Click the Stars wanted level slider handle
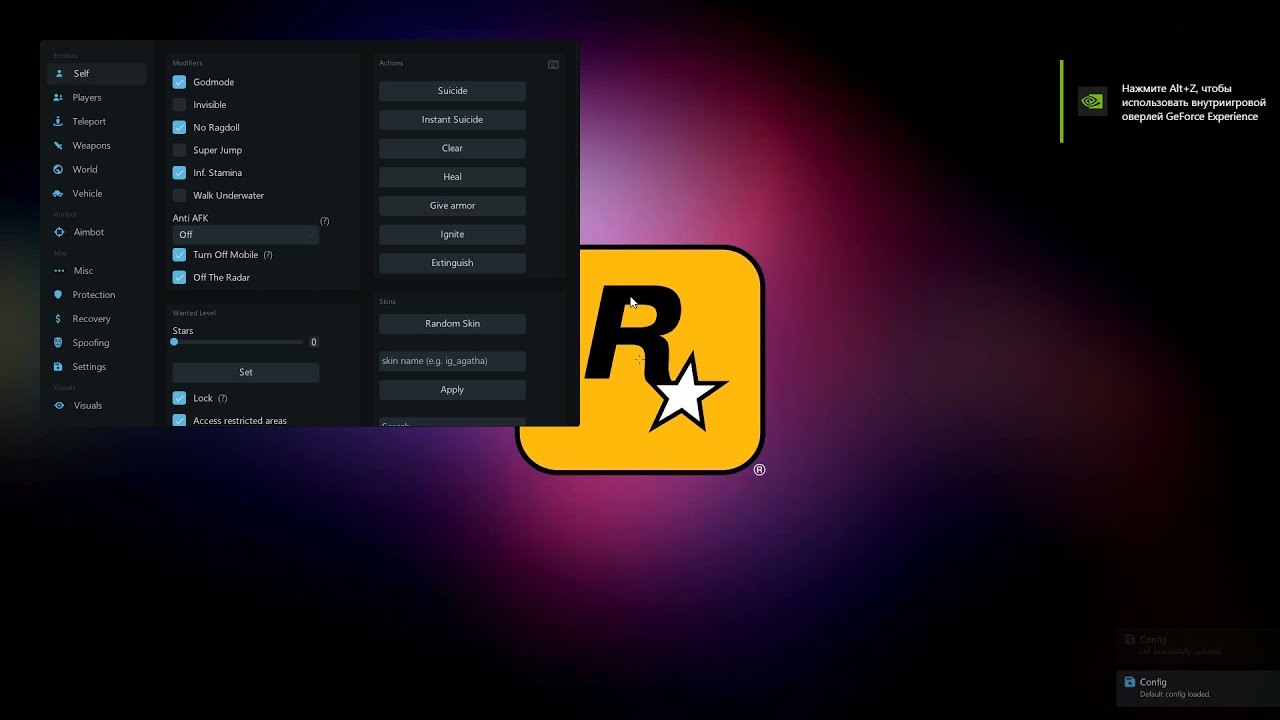The height and width of the screenshot is (720, 1280). click(x=174, y=342)
